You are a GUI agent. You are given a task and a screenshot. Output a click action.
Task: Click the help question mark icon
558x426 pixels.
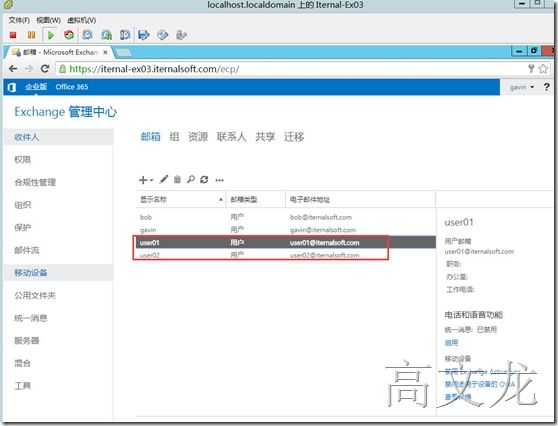(546, 87)
